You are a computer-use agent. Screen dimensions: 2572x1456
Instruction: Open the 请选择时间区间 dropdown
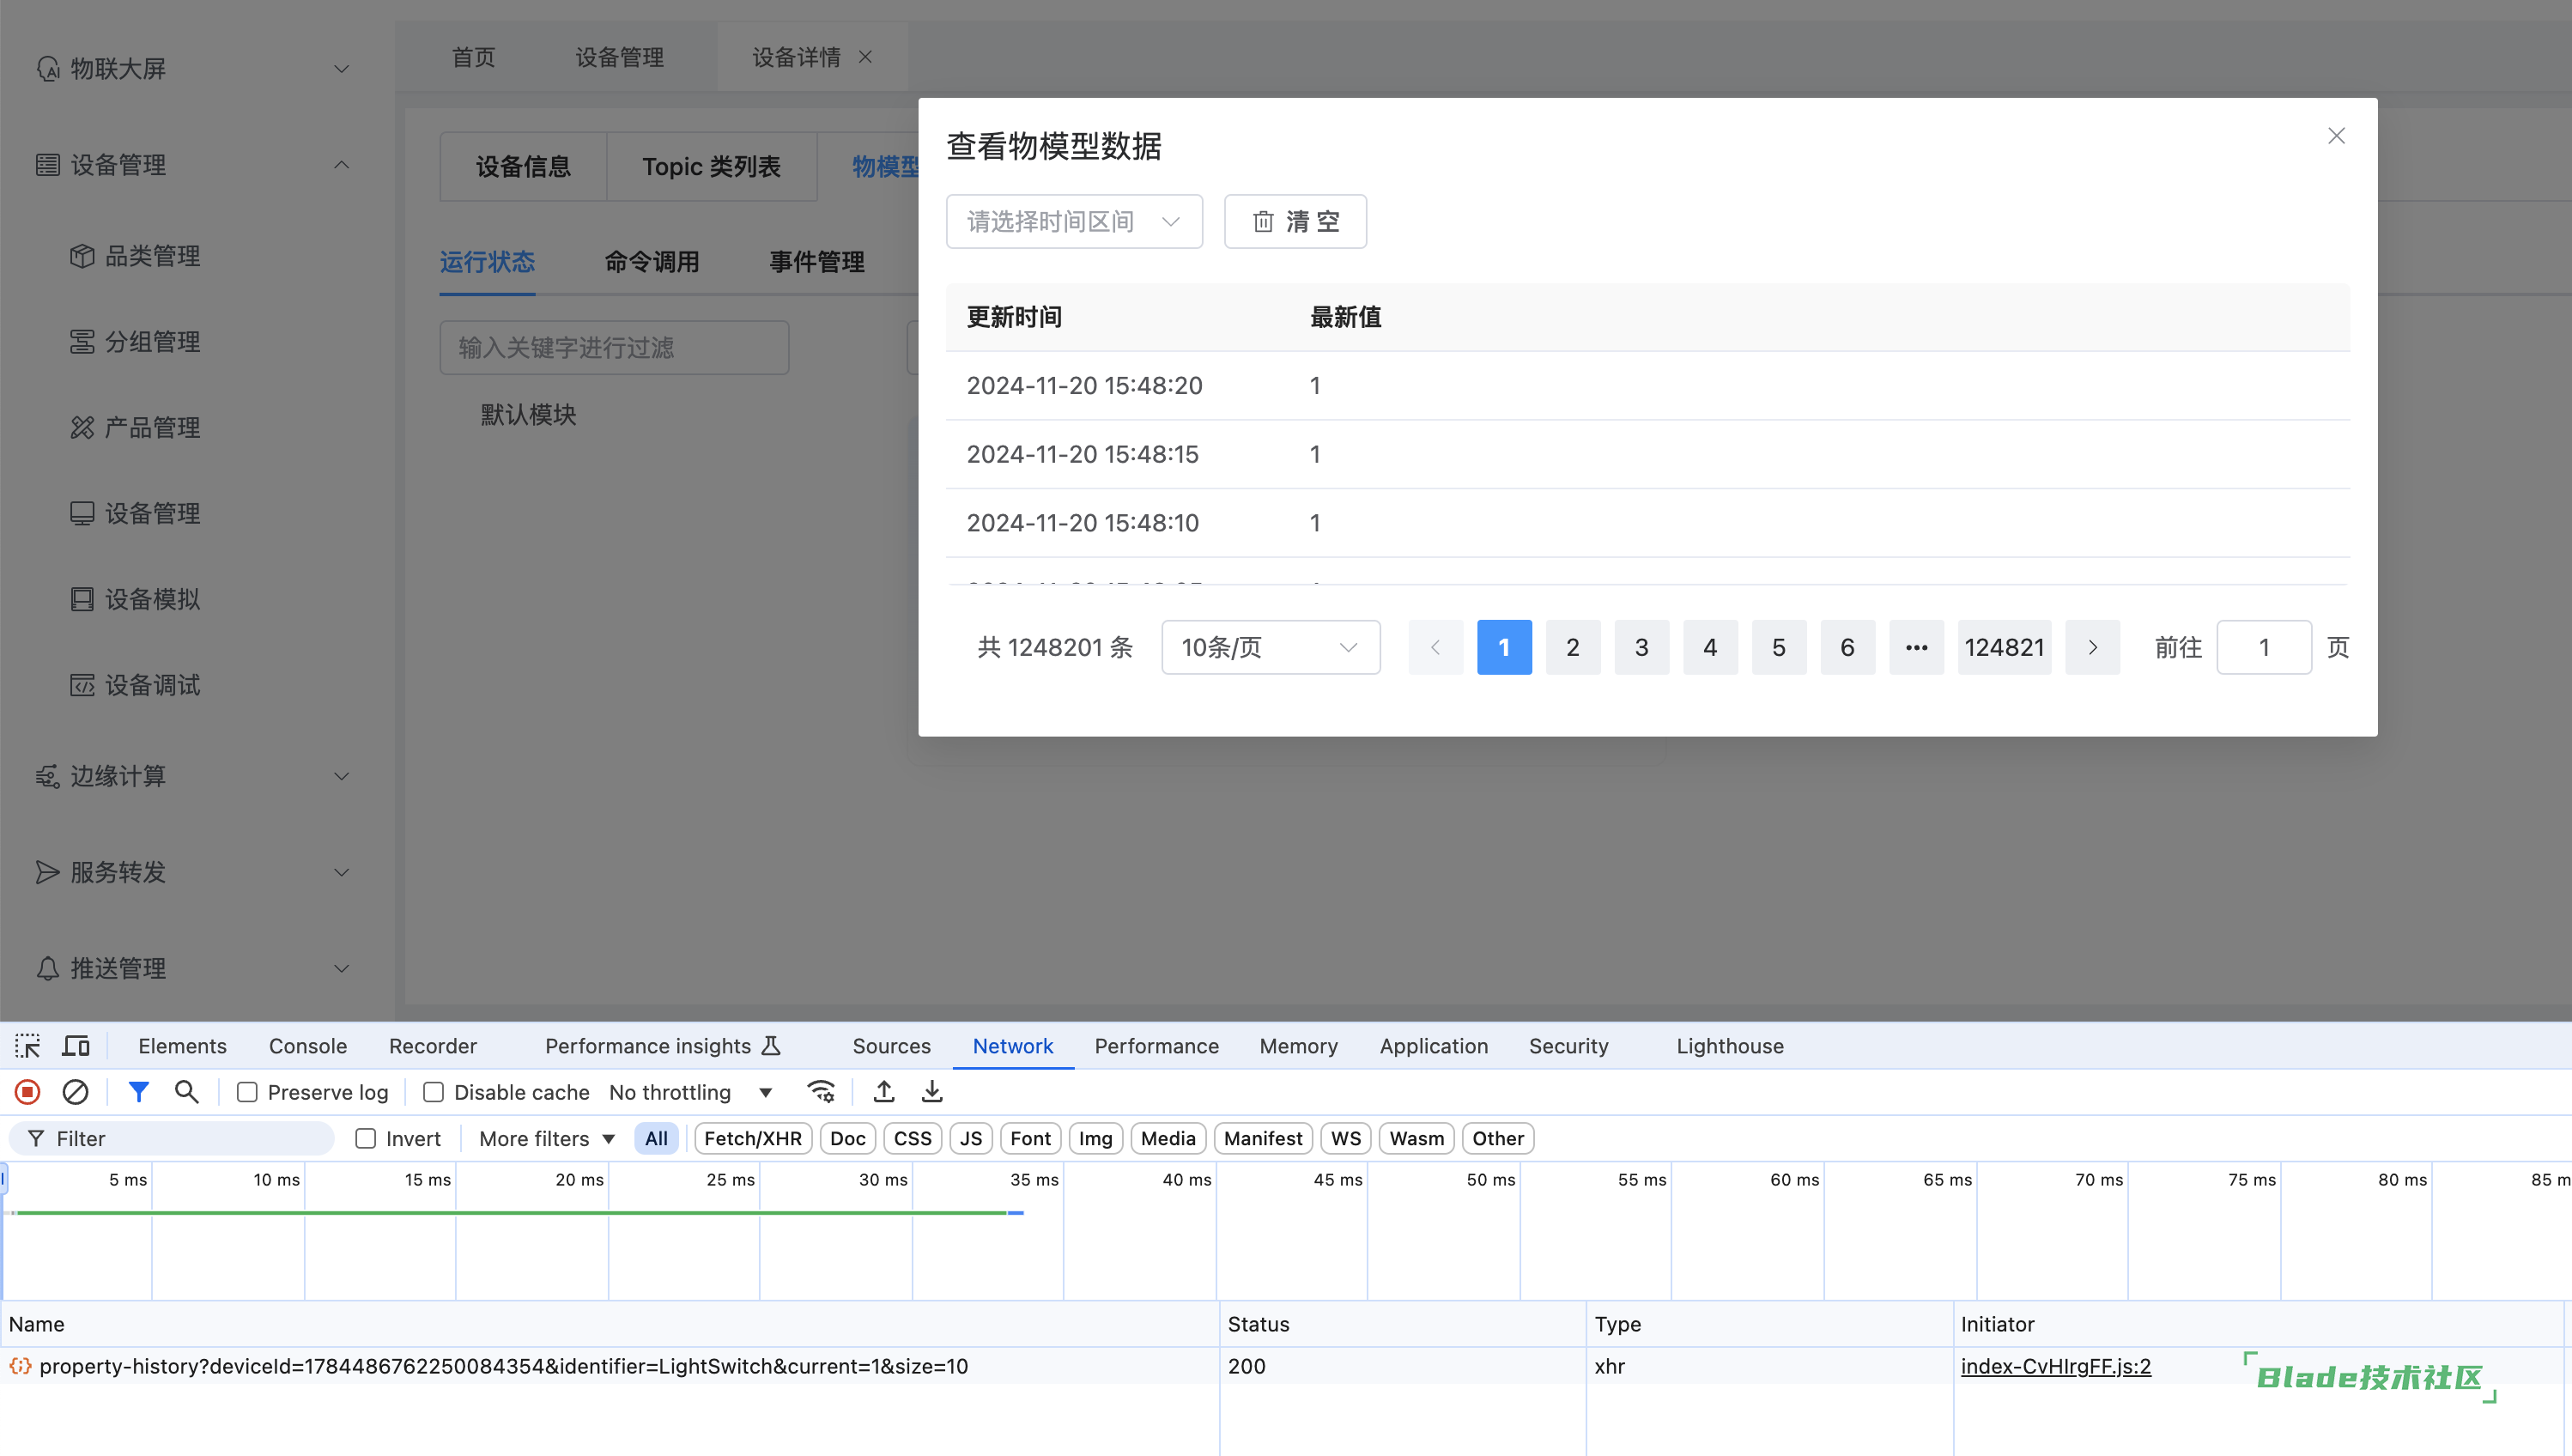pos(1074,222)
